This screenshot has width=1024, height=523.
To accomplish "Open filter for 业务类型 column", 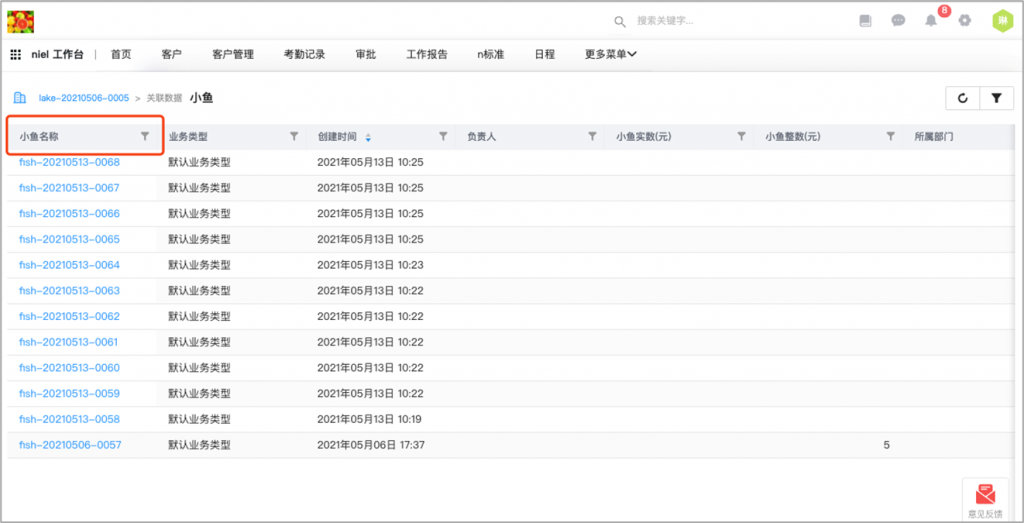I will (294, 136).
